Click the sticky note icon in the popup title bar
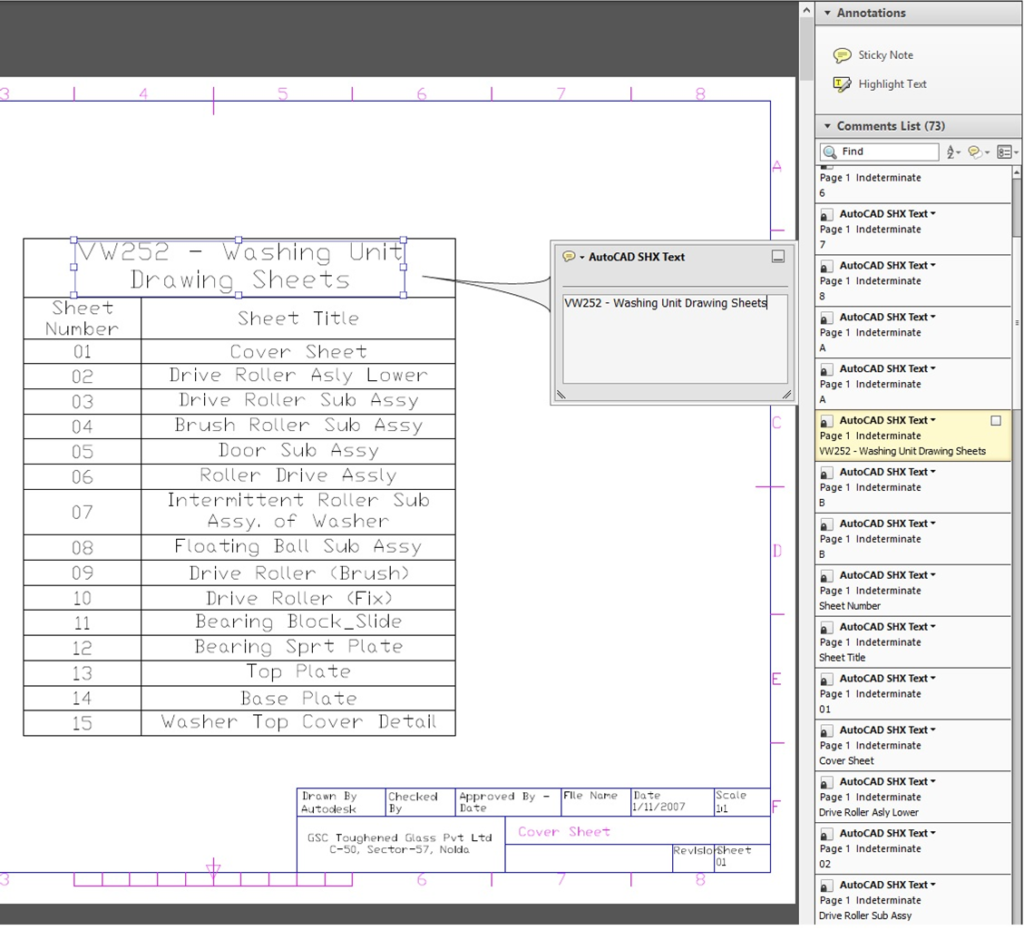This screenshot has width=1024, height=940. coord(568,257)
